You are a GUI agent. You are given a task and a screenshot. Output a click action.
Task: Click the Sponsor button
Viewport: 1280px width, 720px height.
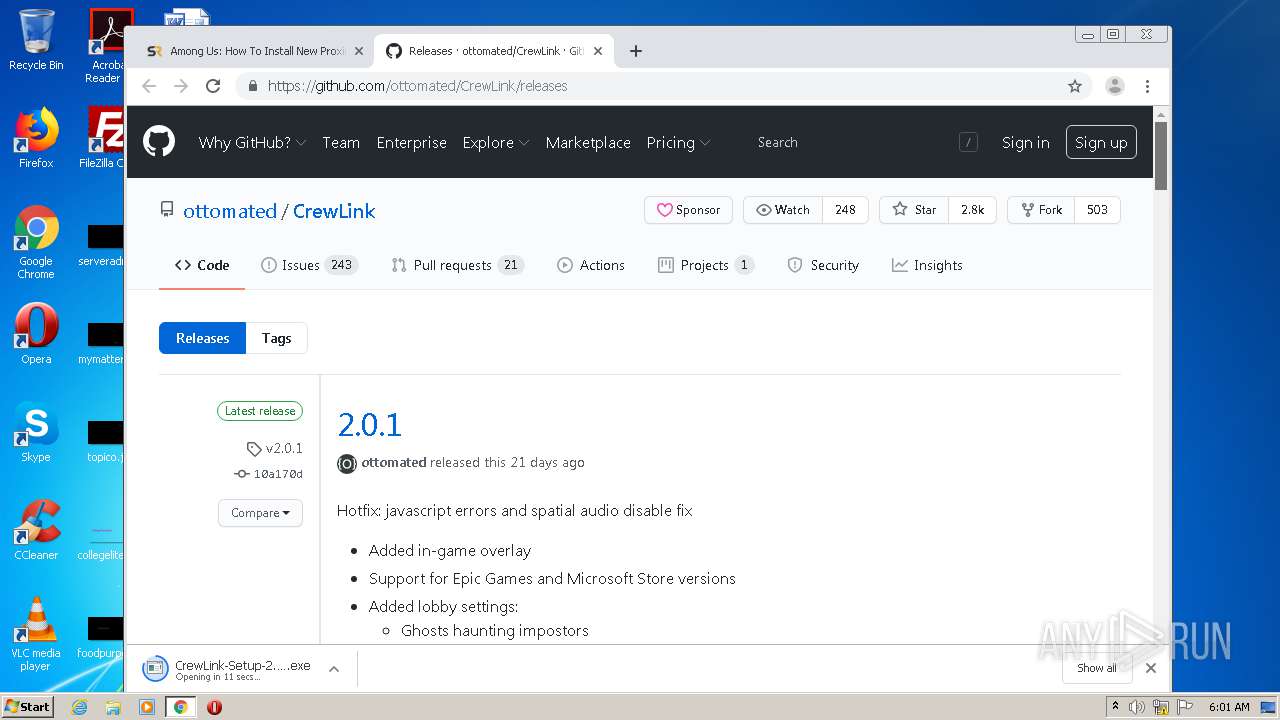tap(688, 210)
